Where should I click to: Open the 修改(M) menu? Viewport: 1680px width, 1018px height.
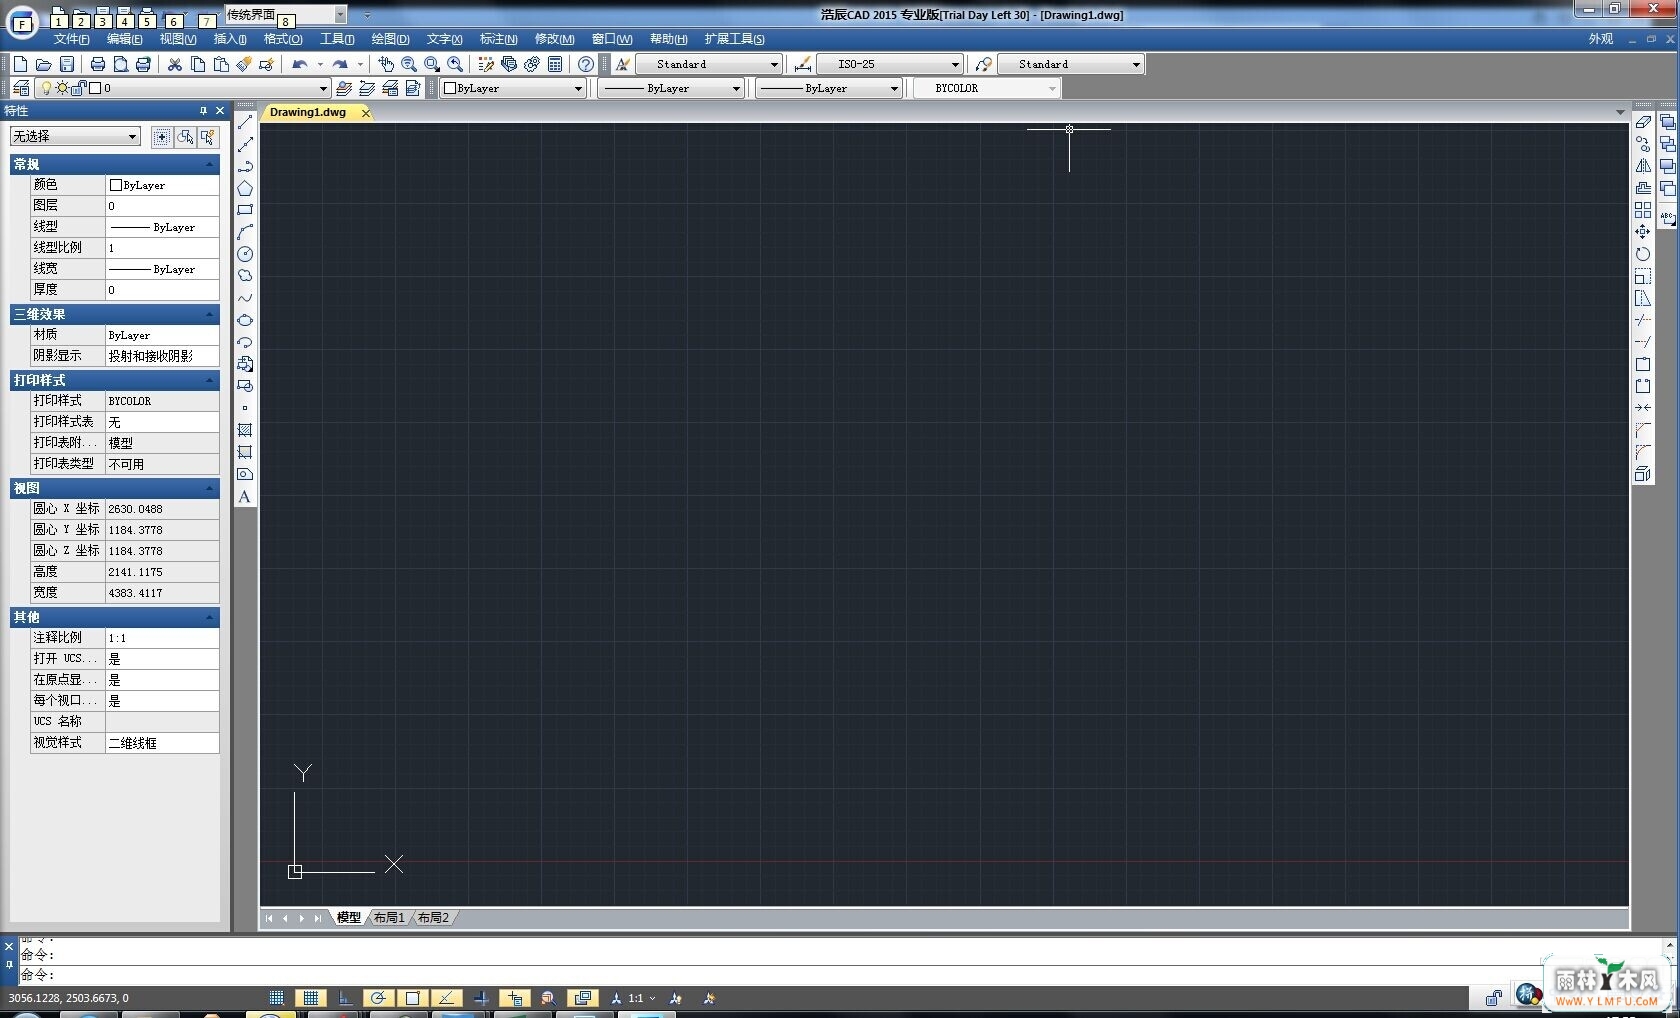point(554,39)
